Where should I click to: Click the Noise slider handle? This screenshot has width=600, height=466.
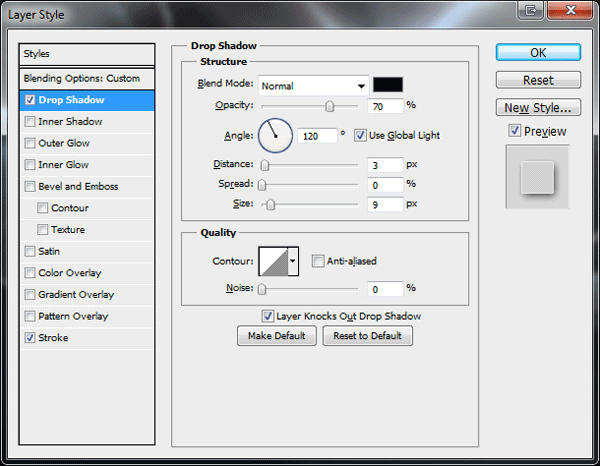tap(262, 289)
